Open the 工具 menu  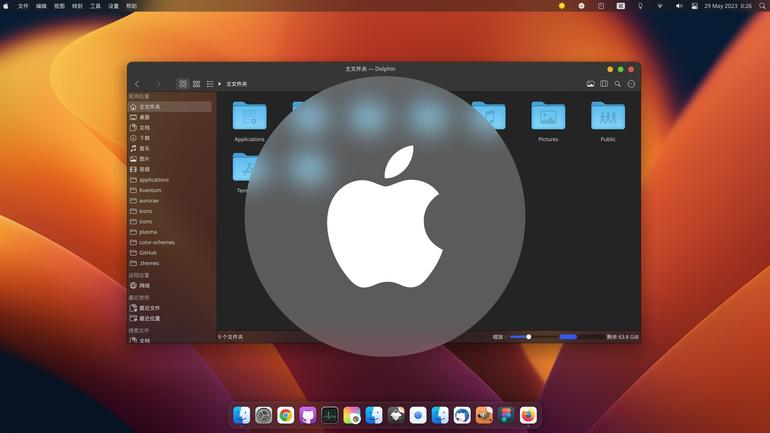point(95,6)
